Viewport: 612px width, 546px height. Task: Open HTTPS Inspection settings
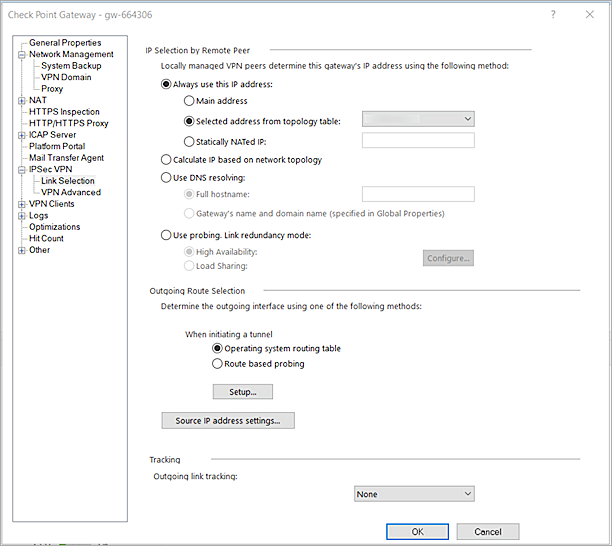point(64,112)
